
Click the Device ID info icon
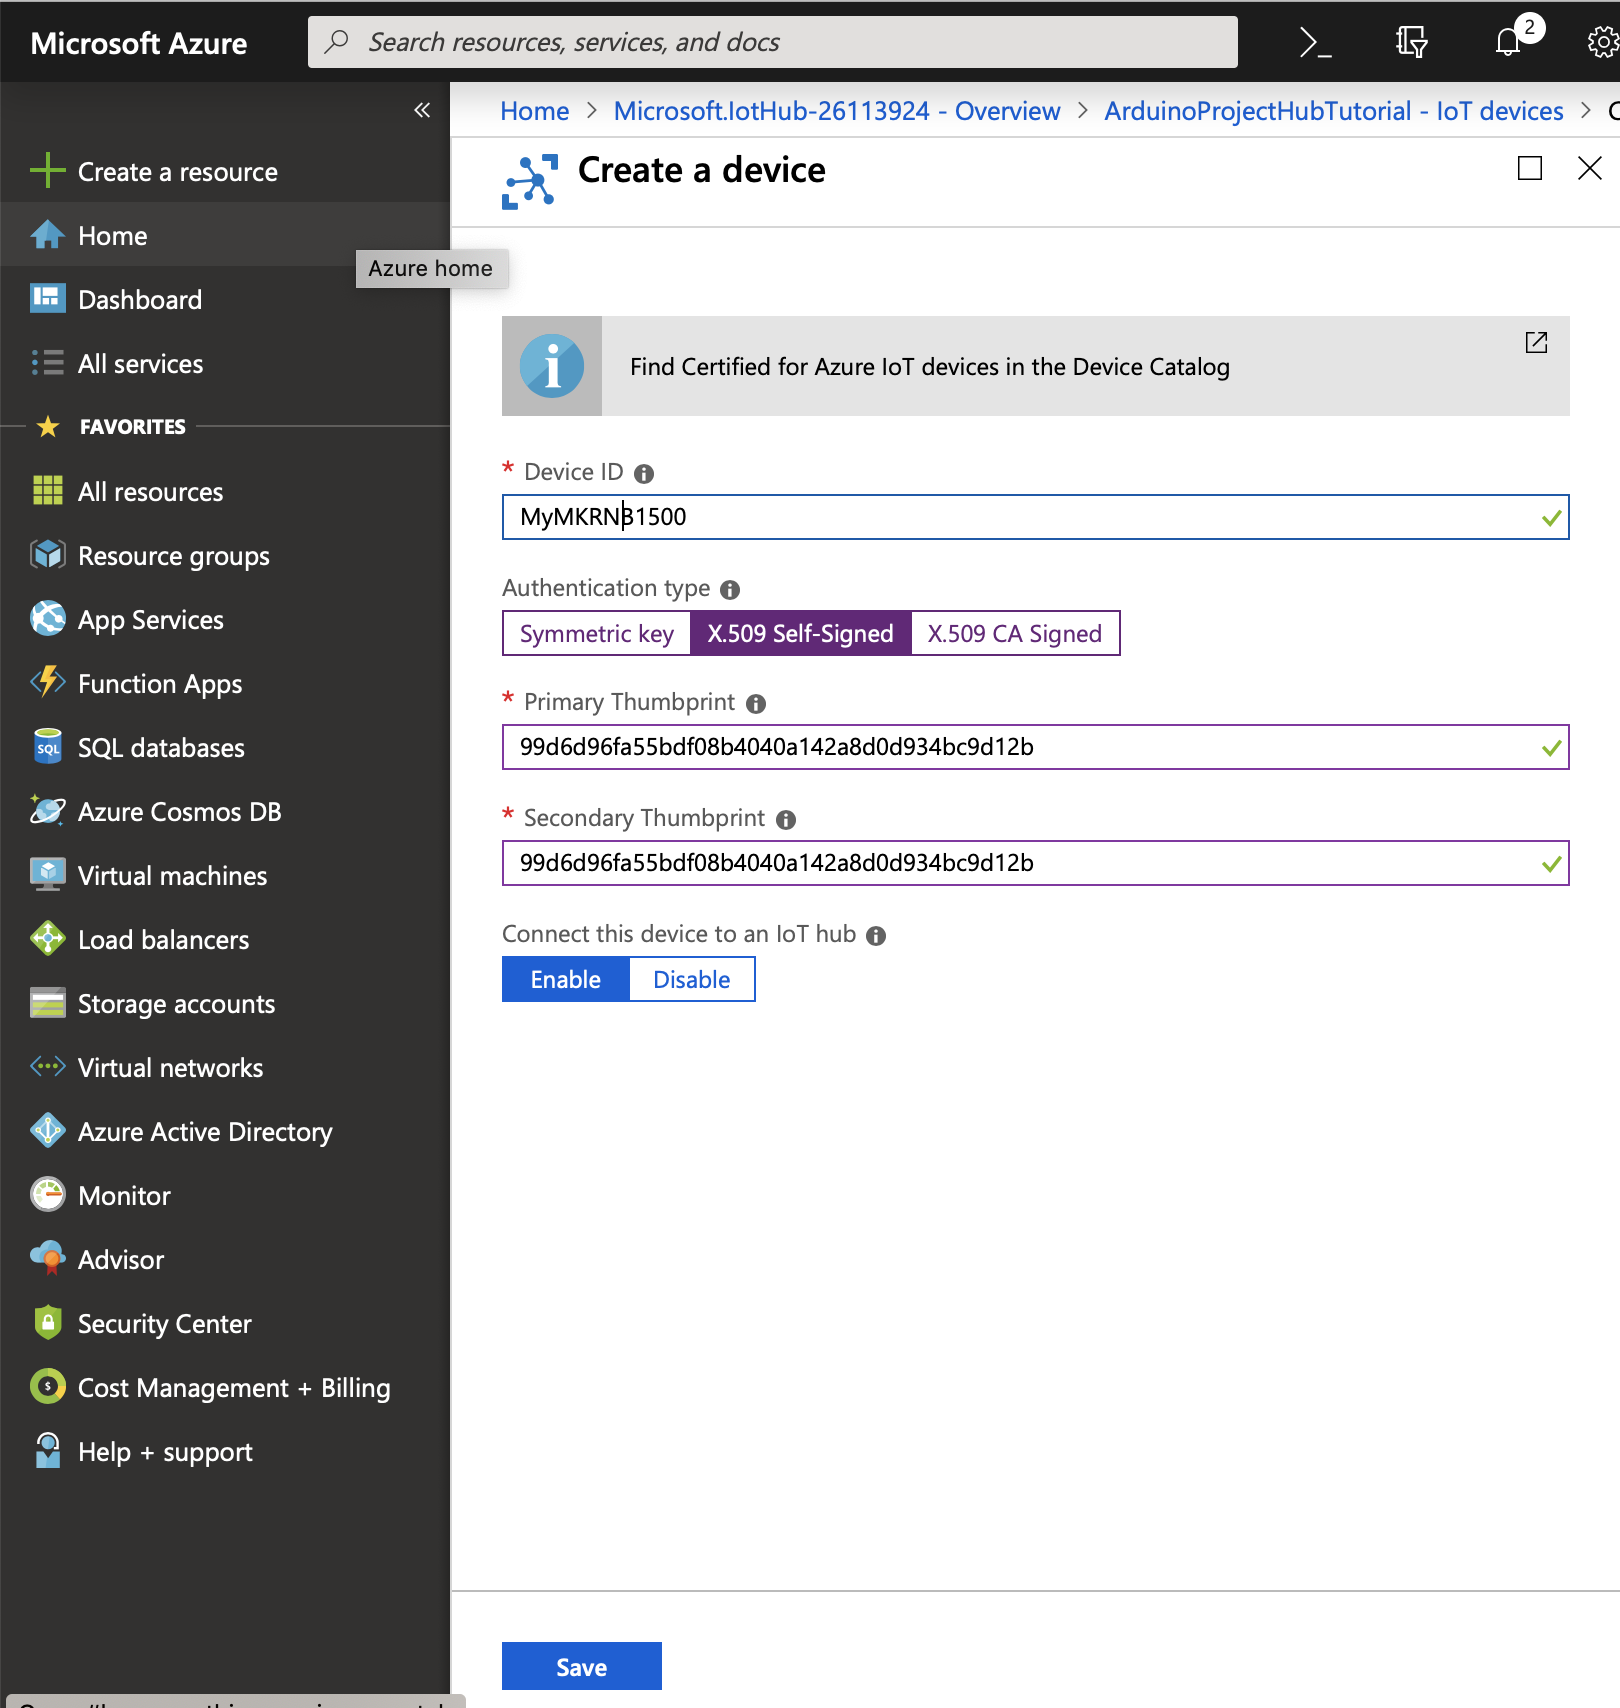(x=644, y=472)
